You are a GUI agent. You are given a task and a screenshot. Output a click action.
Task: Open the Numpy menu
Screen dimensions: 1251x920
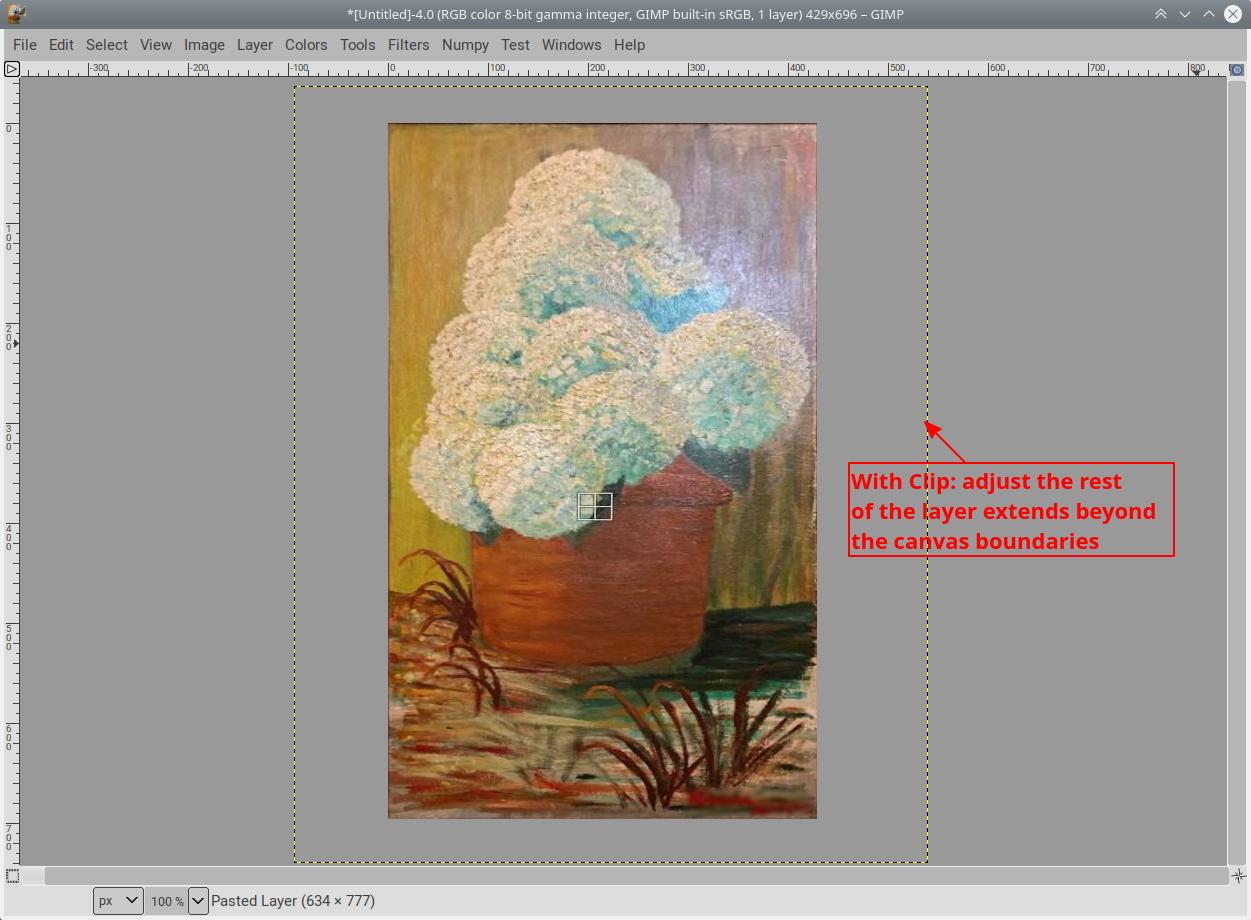pos(465,45)
